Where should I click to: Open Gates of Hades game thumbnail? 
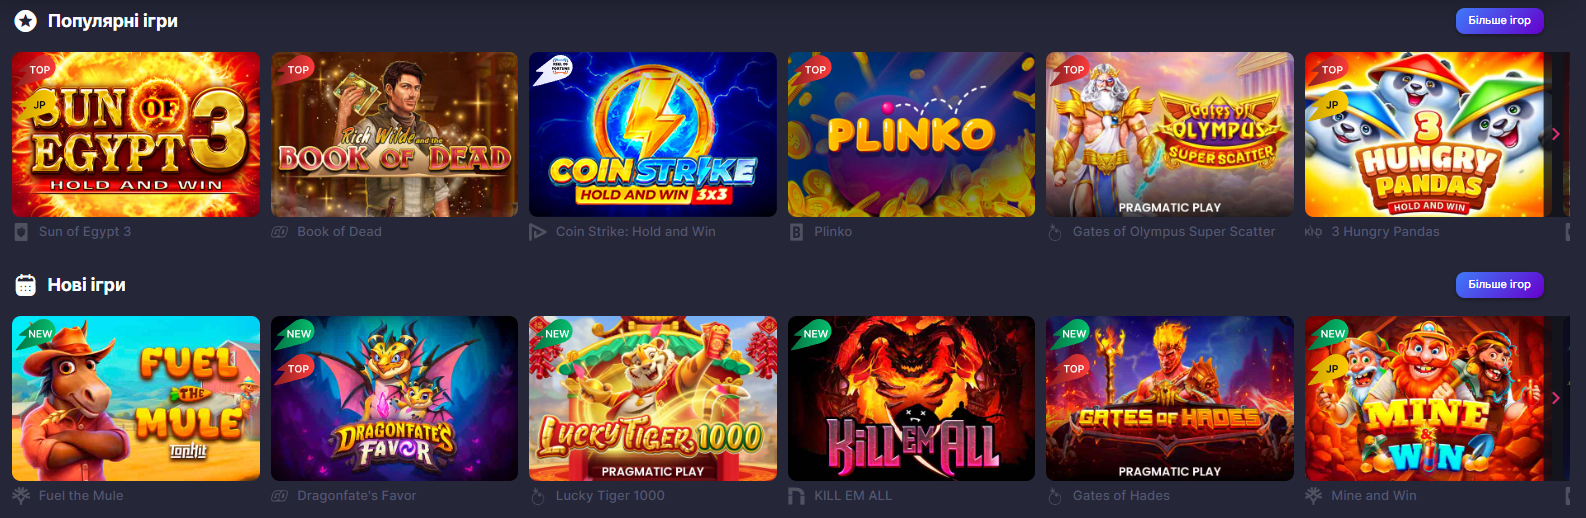pyautogui.click(x=1170, y=398)
